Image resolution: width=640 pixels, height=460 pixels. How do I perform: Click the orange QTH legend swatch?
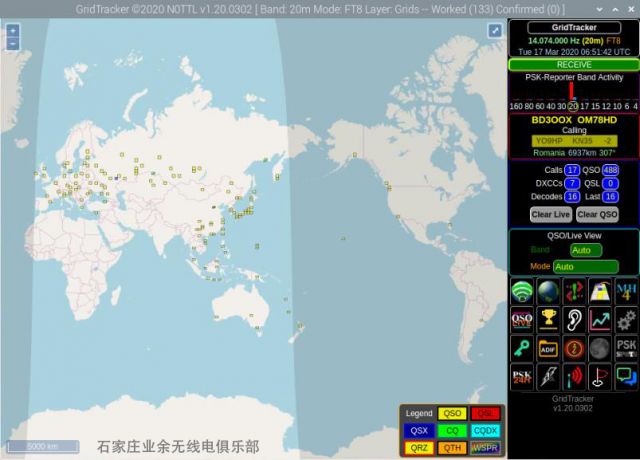pos(452,448)
